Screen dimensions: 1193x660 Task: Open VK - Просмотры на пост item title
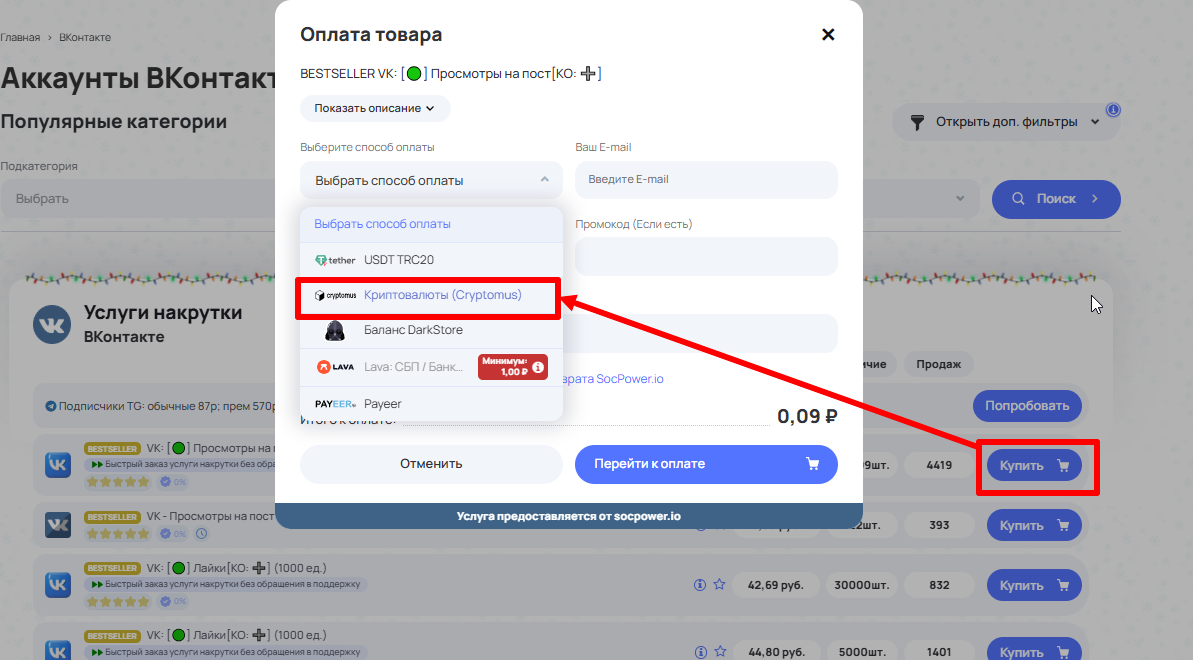[x=210, y=516]
